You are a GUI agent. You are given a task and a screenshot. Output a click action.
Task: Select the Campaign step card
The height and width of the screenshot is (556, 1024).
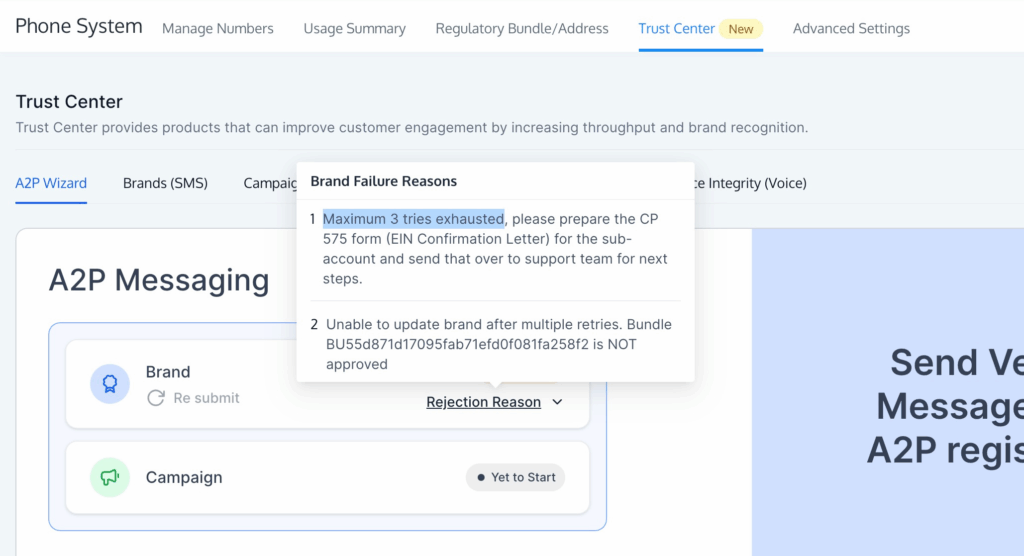tap(327, 478)
